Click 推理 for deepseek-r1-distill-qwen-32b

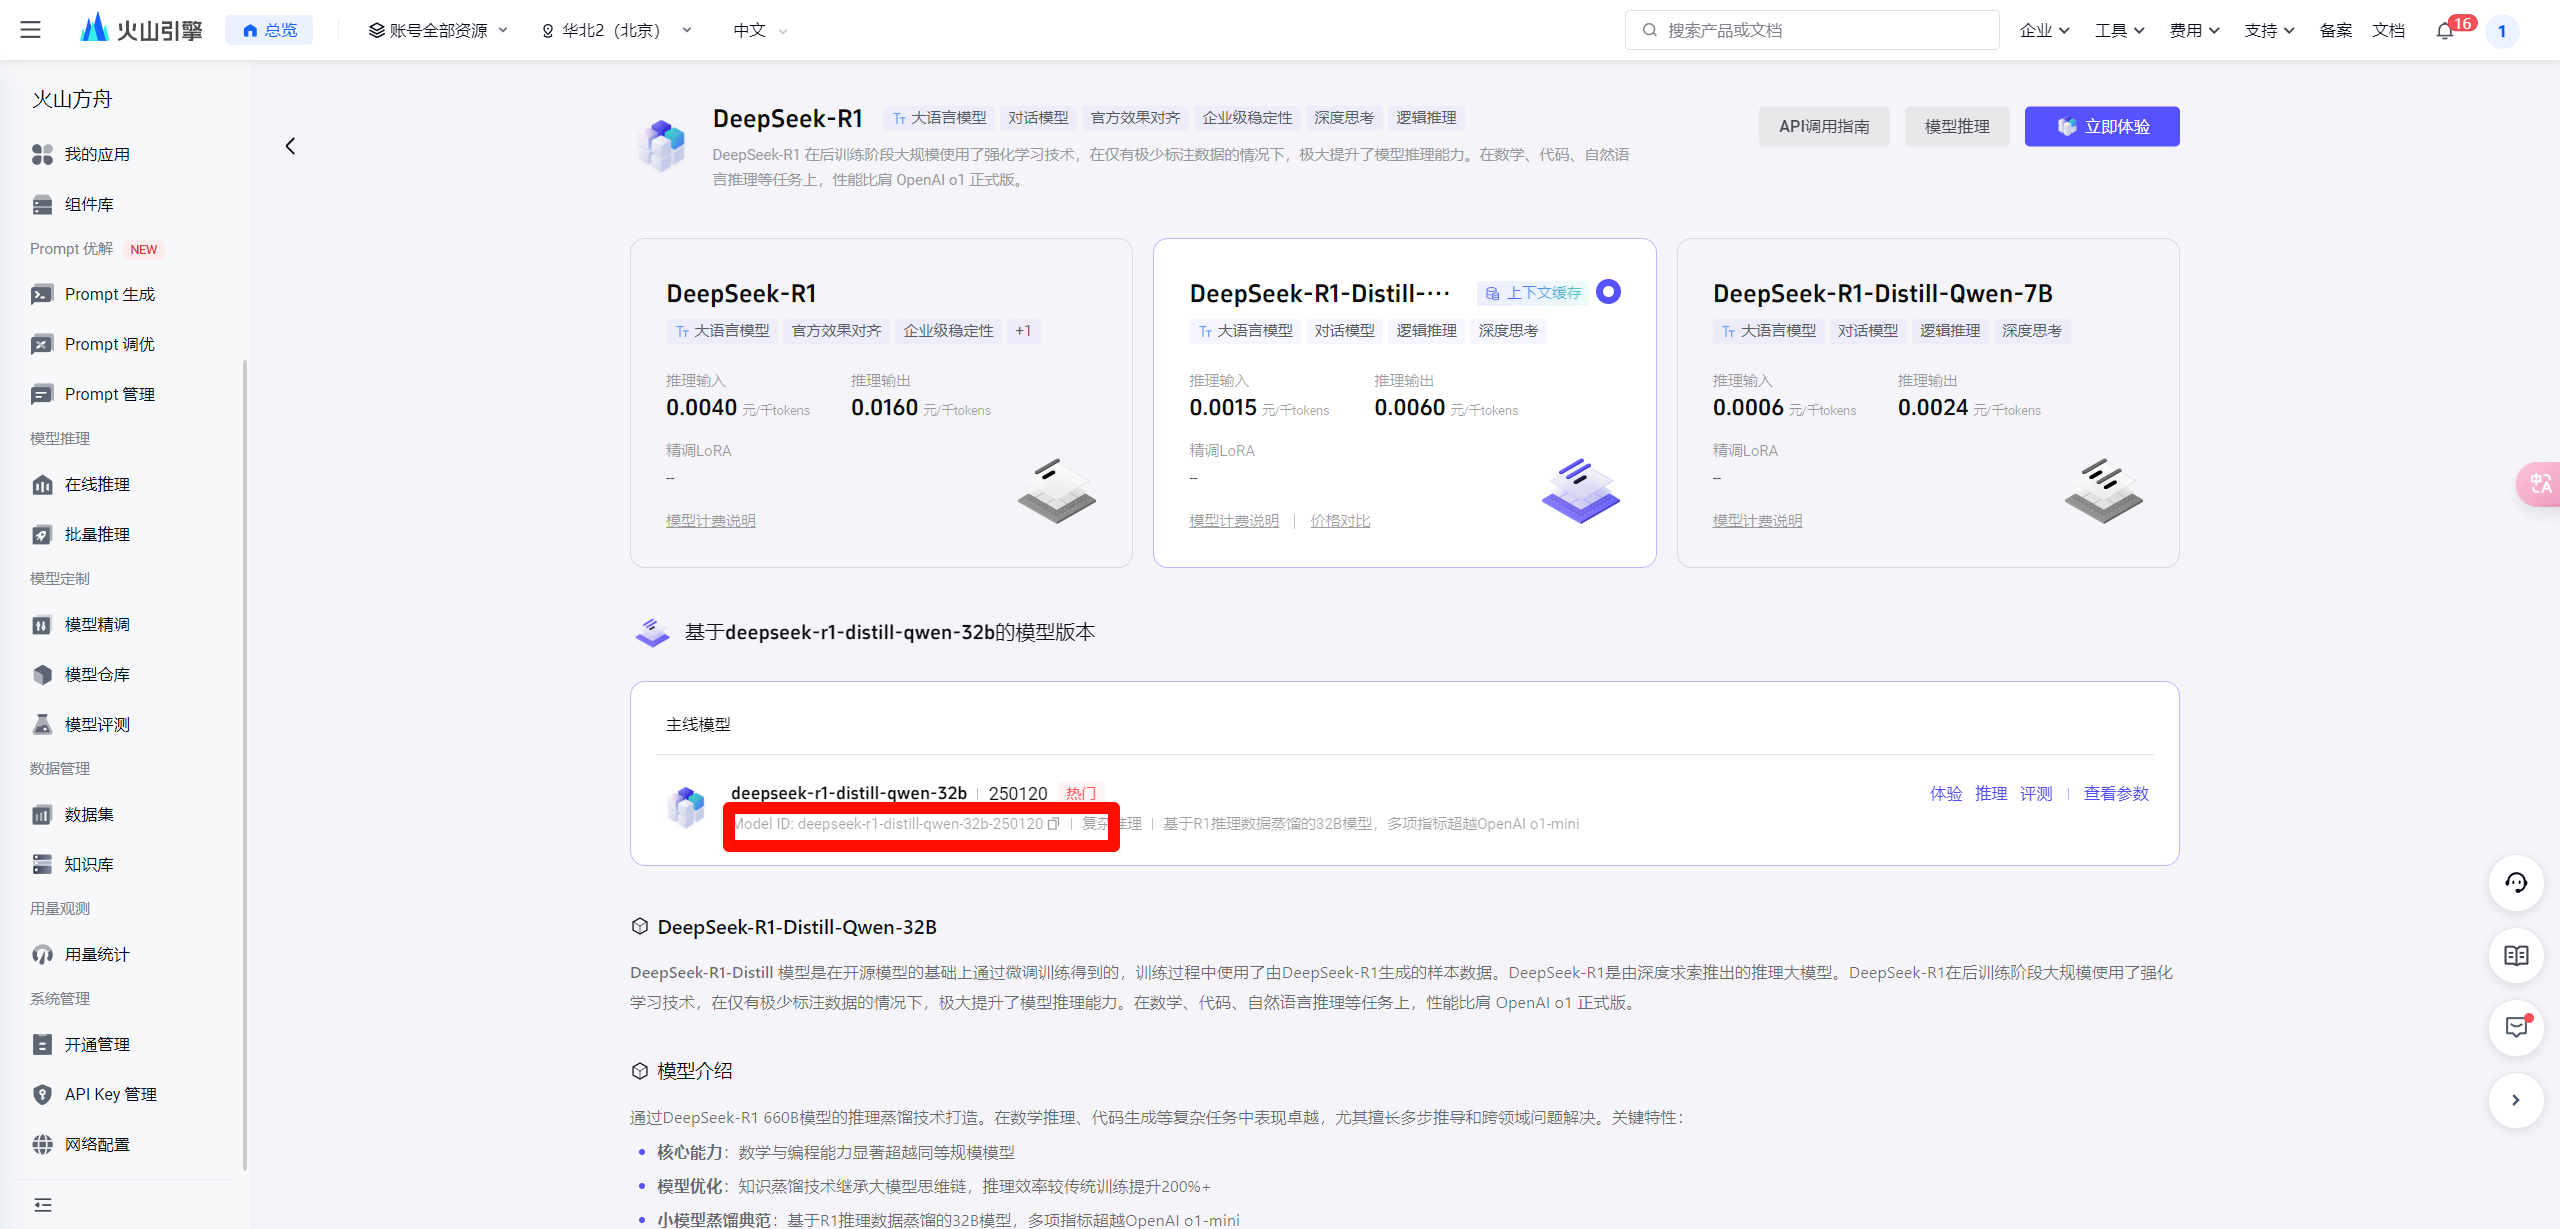(x=1991, y=794)
